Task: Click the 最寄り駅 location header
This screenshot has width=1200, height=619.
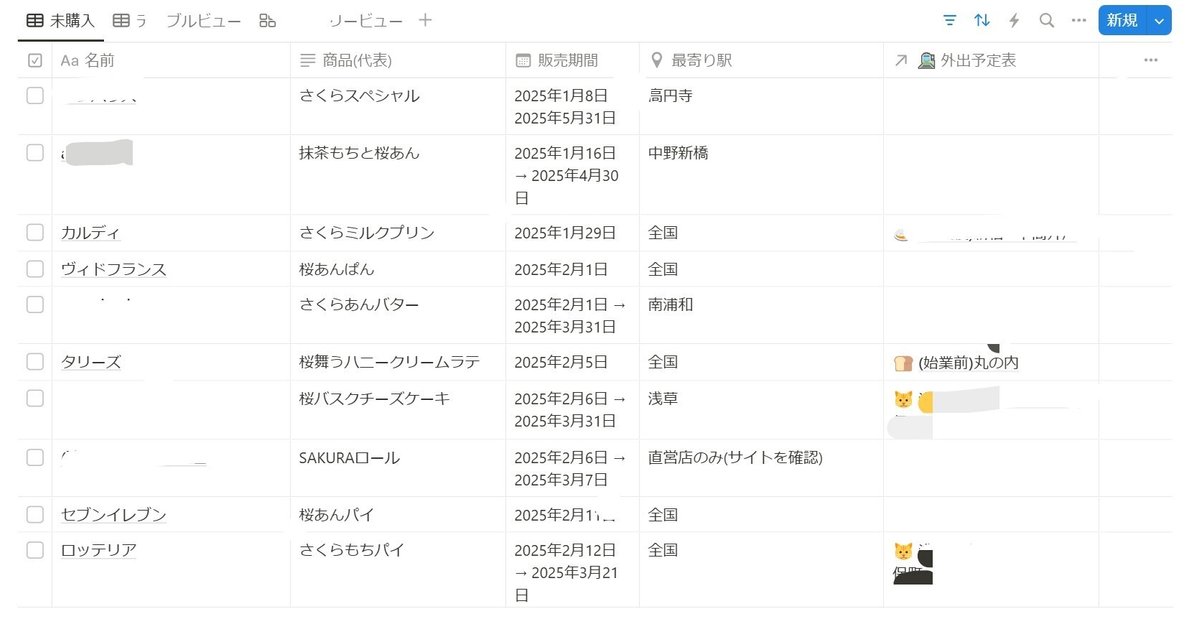Action: pos(691,61)
